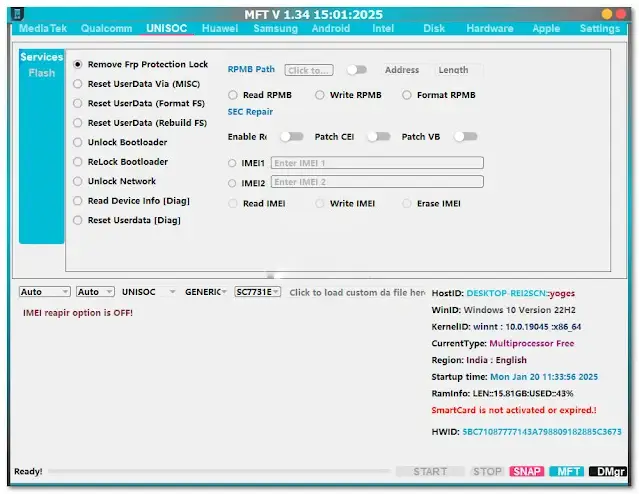Switch to the Intel tab

click(383, 28)
